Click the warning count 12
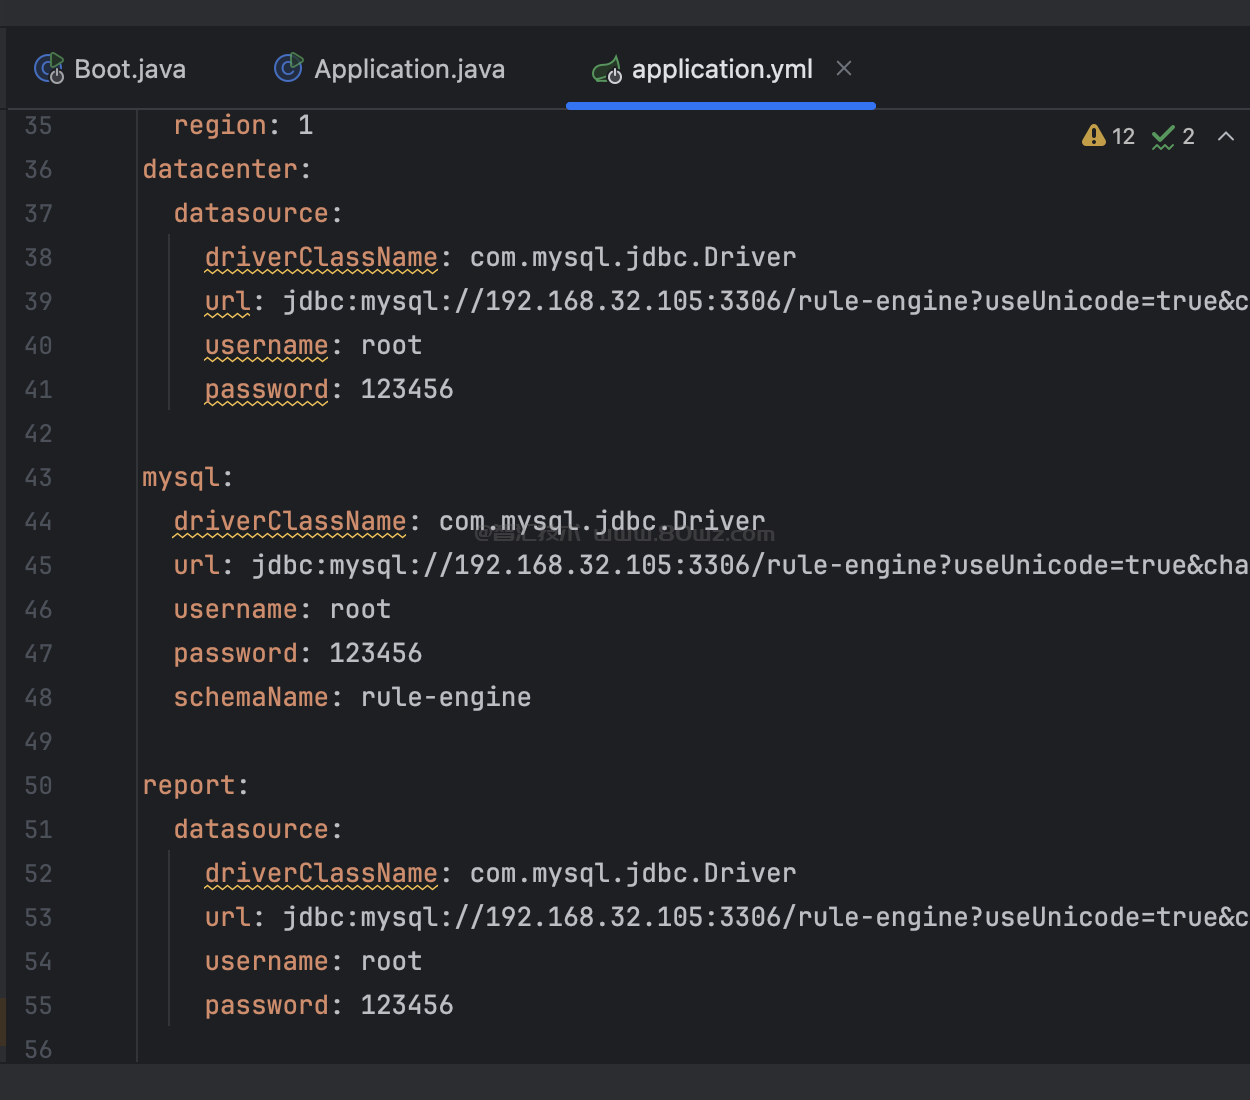This screenshot has height=1100, width=1250. 1123,137
